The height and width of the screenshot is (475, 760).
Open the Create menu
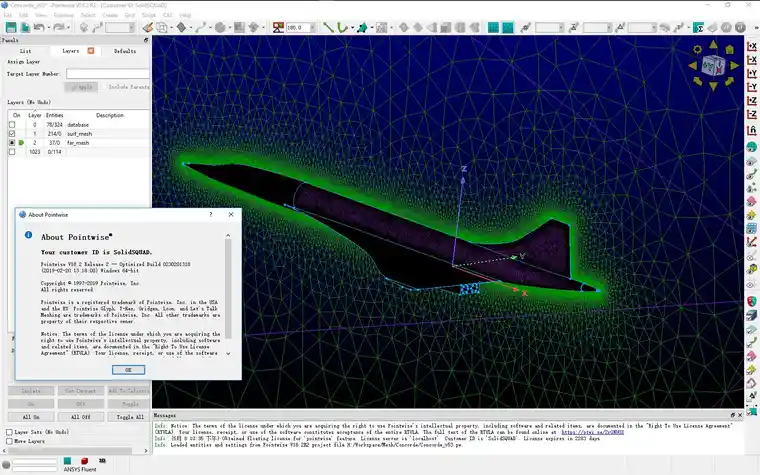(x=110, y=15)
